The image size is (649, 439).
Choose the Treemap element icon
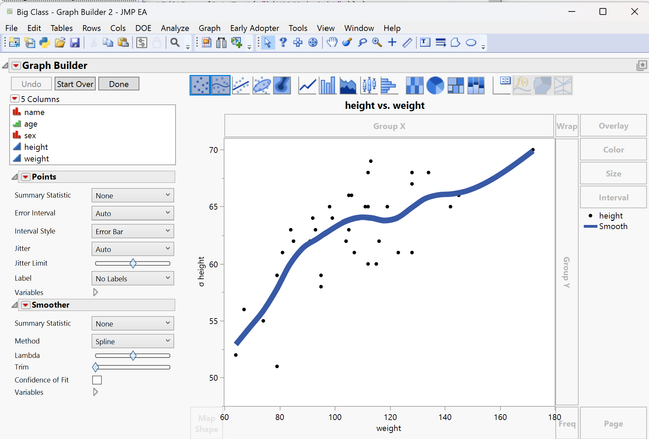pyautogui.click(x=455, y=85)
